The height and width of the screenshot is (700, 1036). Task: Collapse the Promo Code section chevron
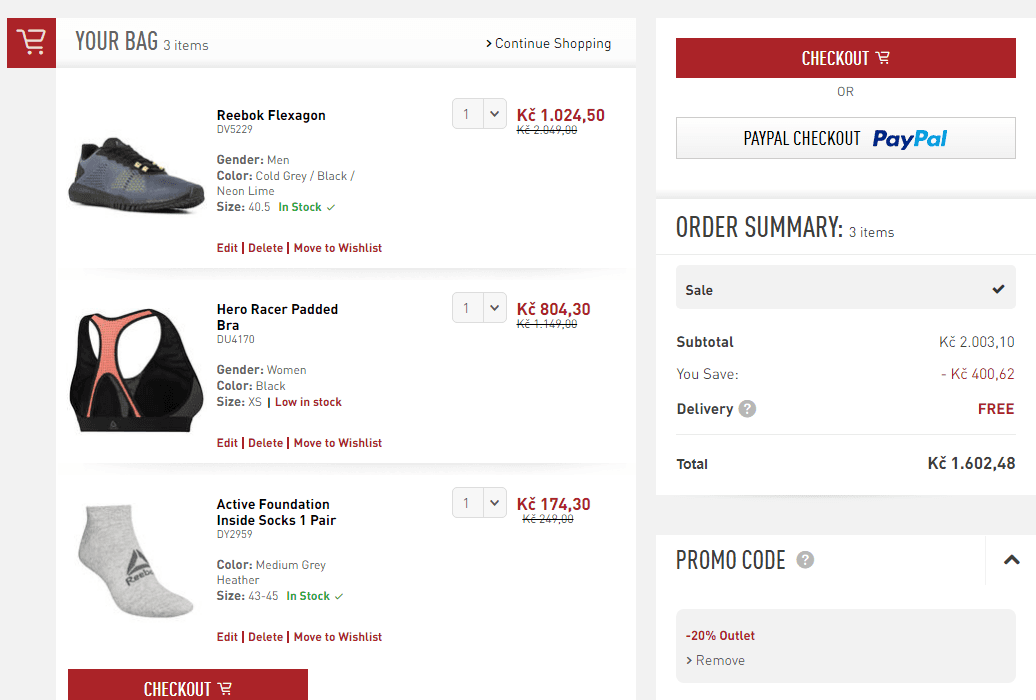coord(1011,560)
